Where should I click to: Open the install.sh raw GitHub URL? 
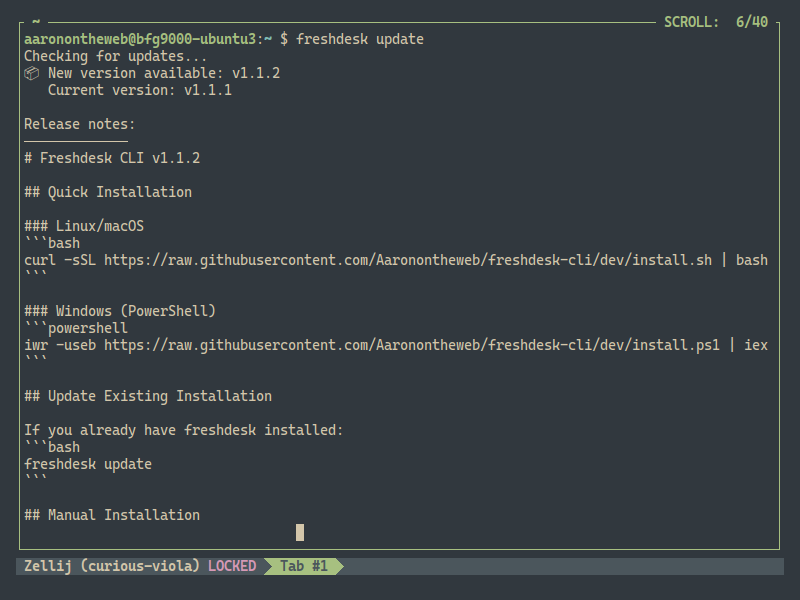pyautogui.click(x=408, y=260)
